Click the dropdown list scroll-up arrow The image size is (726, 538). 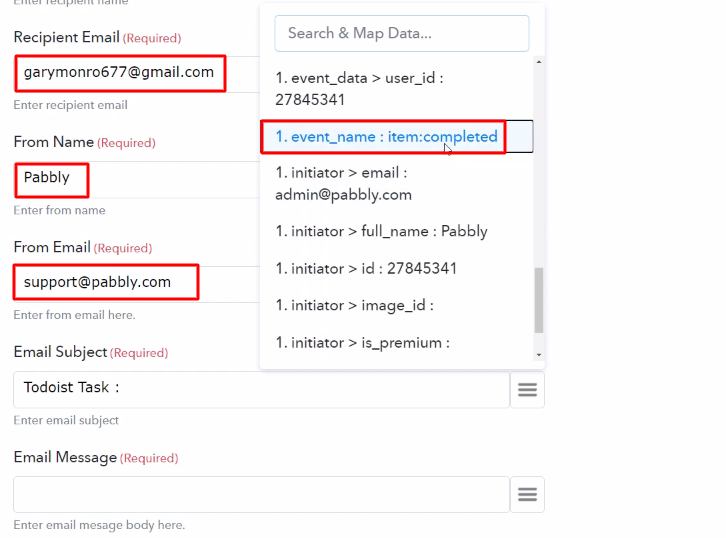[x=538, y=62]
